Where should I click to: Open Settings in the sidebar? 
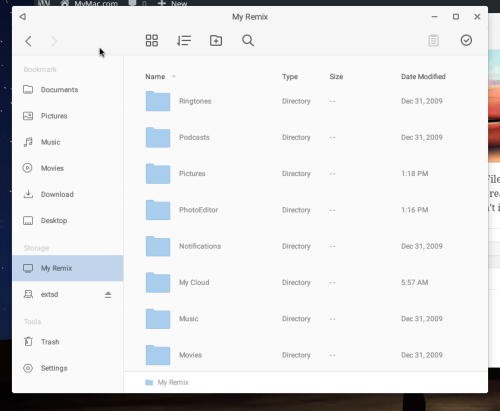(68, 368)
